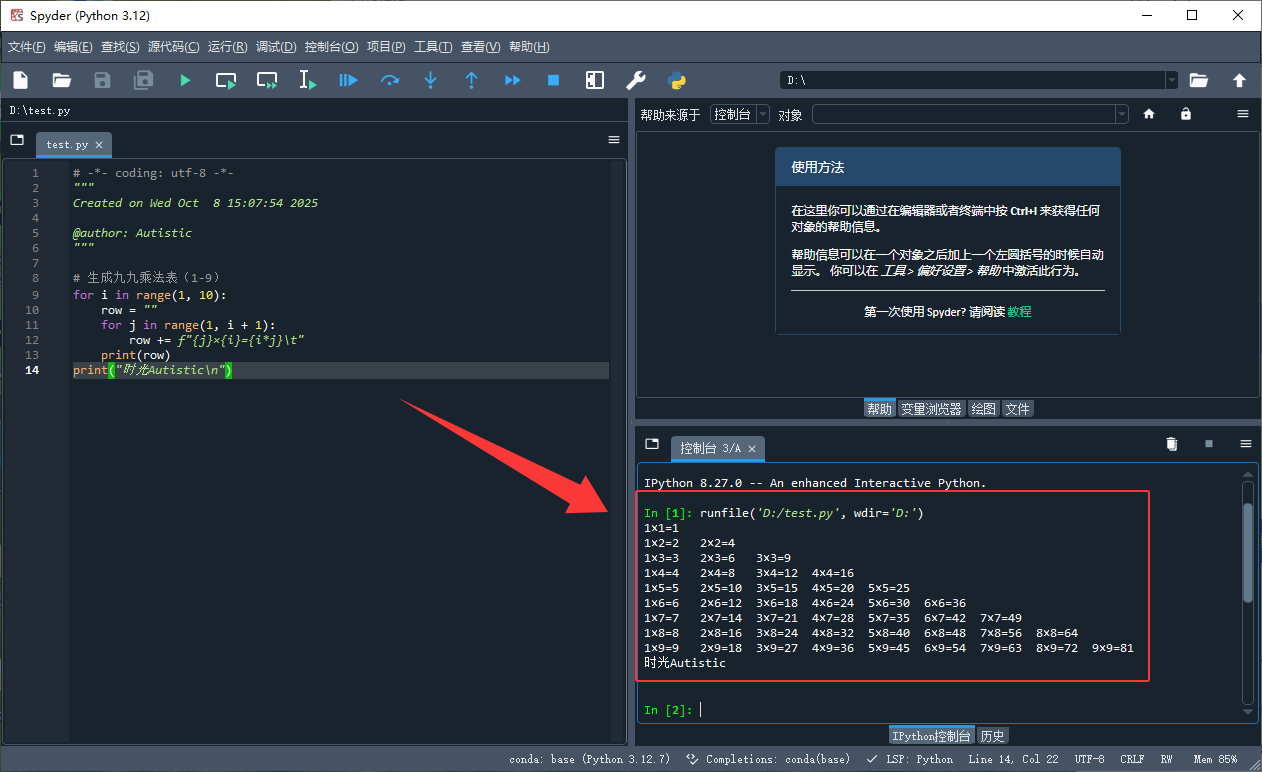
Task: Step into the current function
Action: click(430, 80)
